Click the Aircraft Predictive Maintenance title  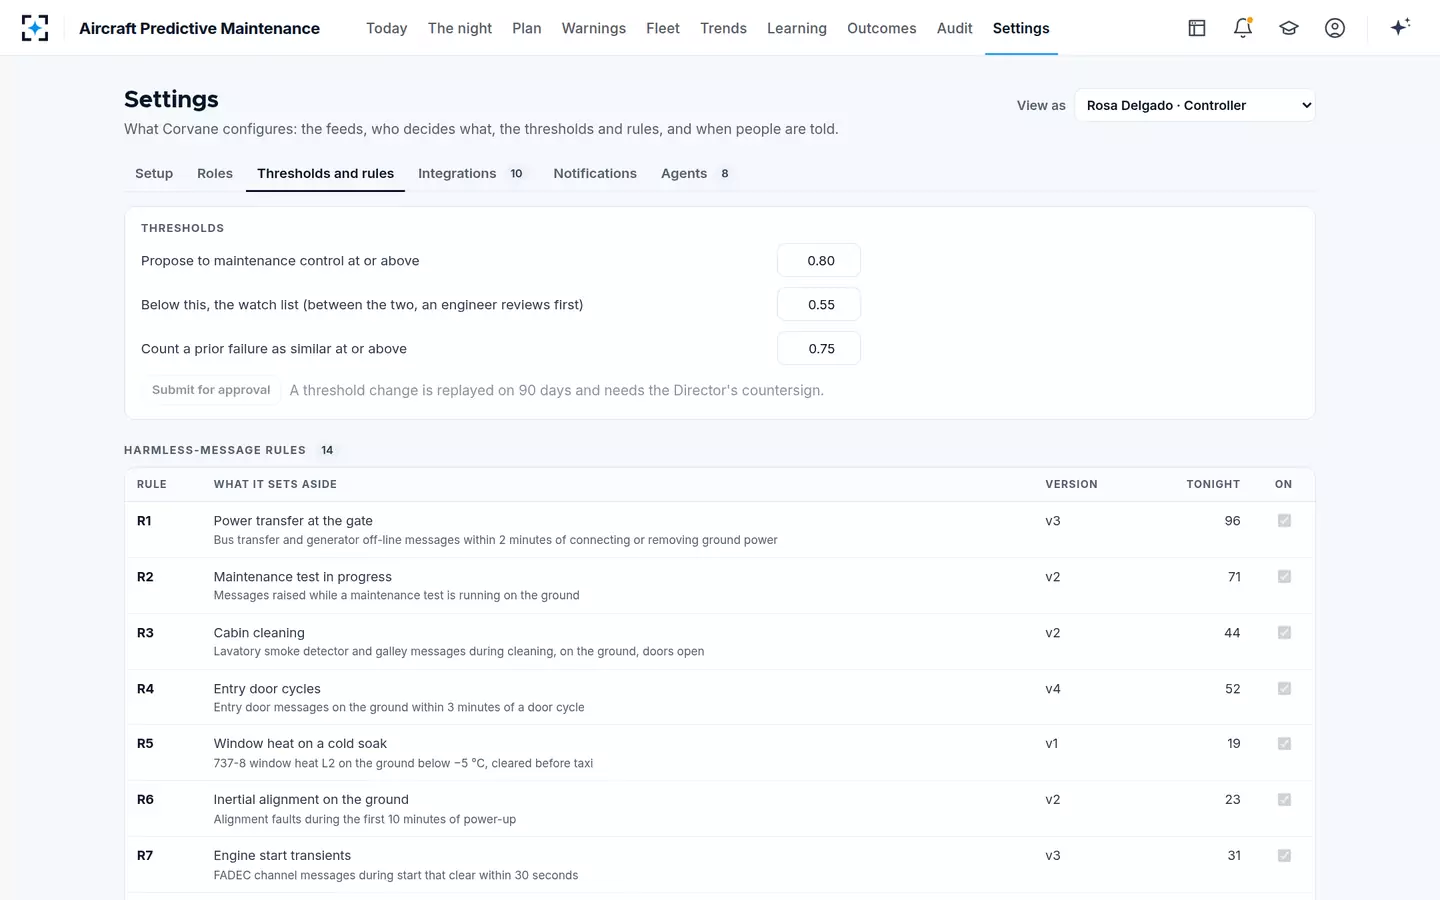click(200, 28)
